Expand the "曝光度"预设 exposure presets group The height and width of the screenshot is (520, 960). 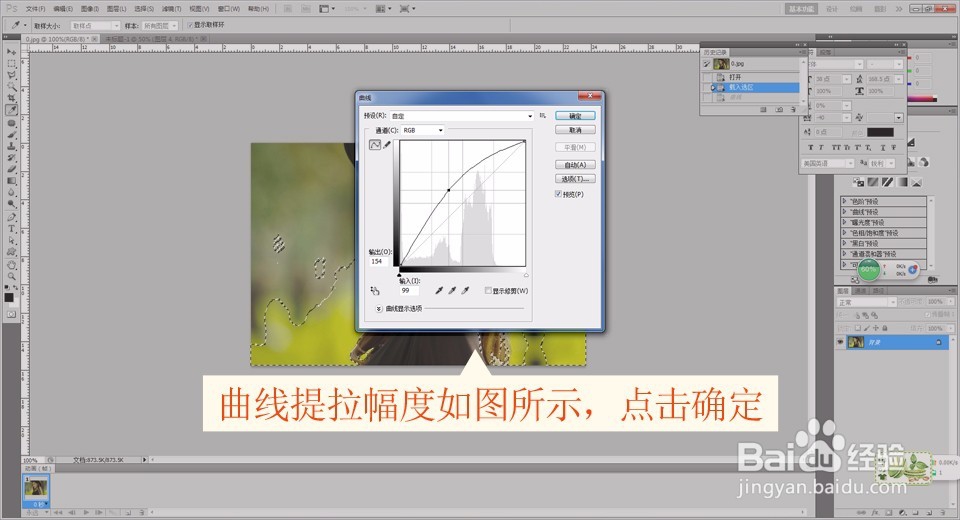pos(844,222)
